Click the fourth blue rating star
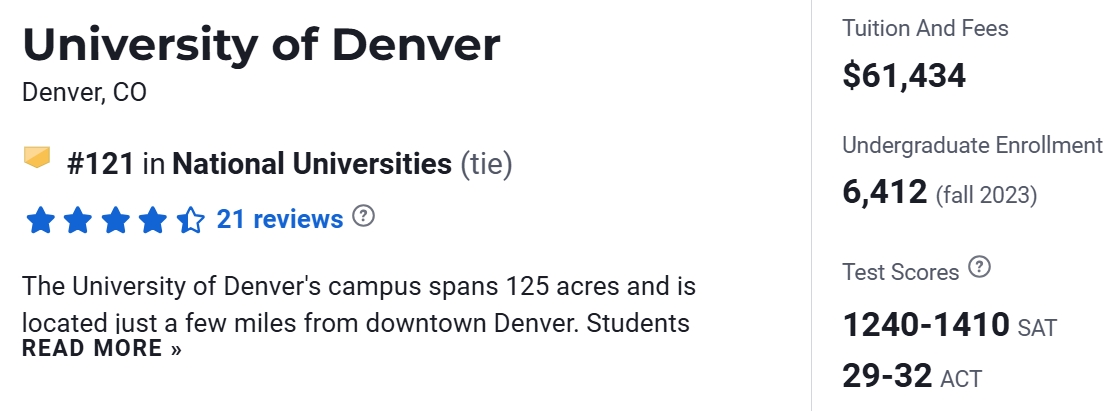 point(152,219)
